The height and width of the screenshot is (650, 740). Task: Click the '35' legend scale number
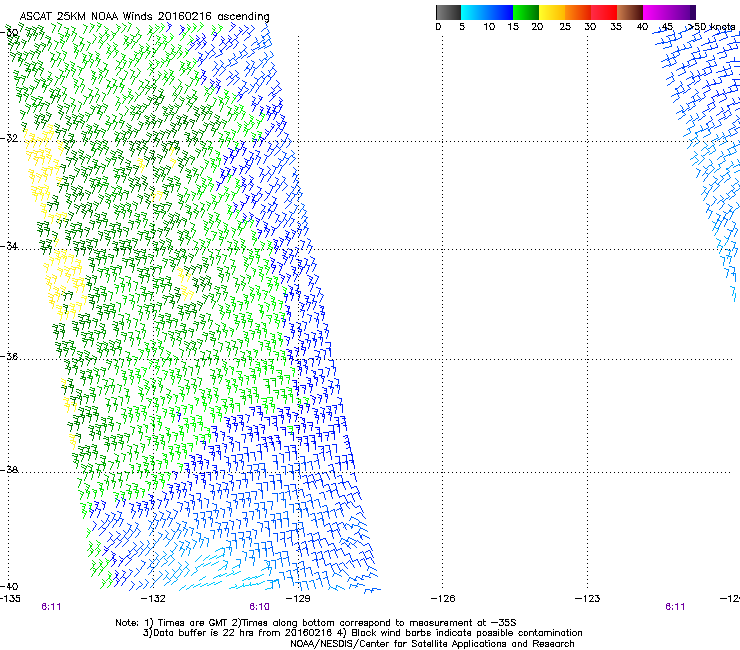click(x=616, y=27)
